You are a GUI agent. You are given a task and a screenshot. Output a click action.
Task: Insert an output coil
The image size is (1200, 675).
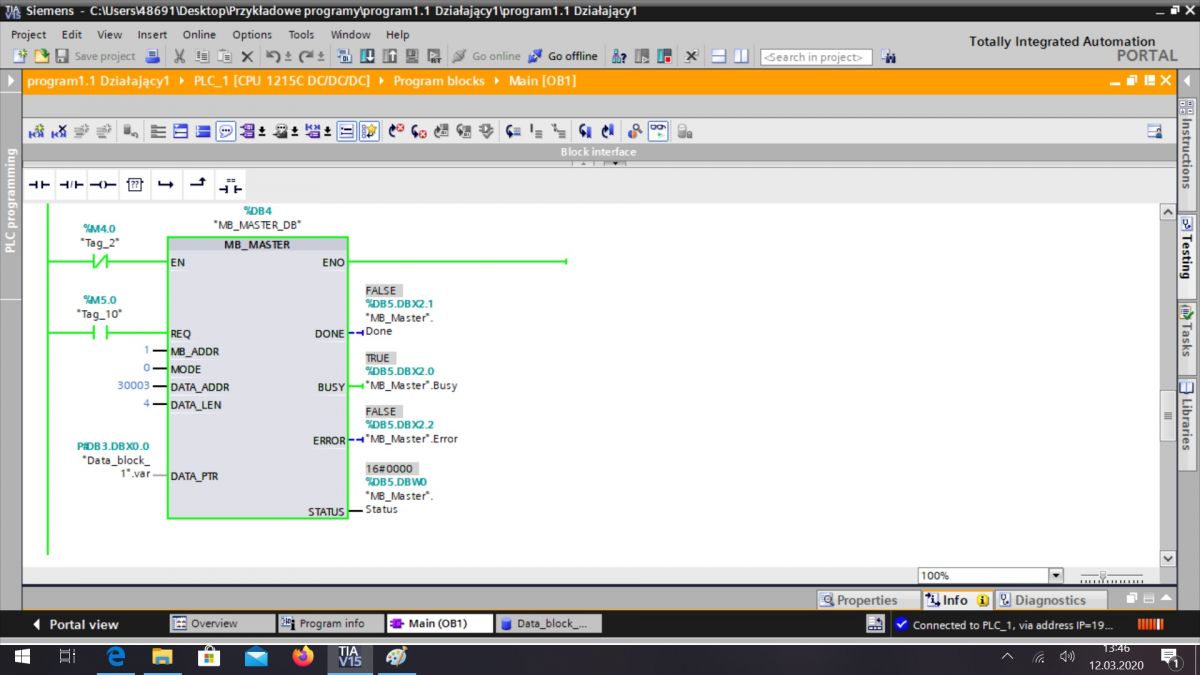point(103,185)
